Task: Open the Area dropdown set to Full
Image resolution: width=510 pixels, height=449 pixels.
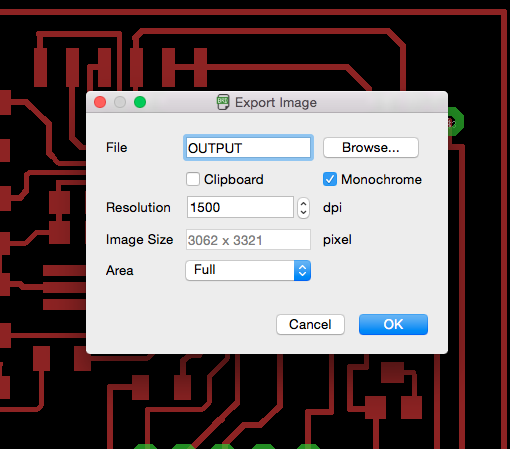Action: click(x=248, y=270)
